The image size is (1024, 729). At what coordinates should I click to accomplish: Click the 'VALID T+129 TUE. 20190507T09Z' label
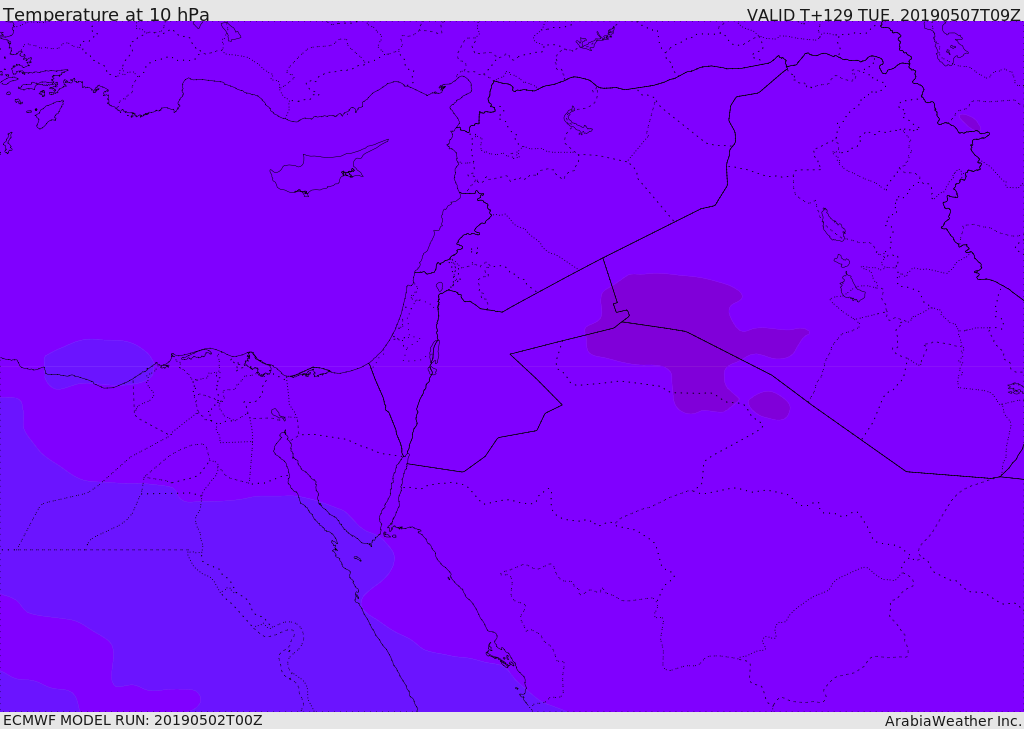(884, 14)
